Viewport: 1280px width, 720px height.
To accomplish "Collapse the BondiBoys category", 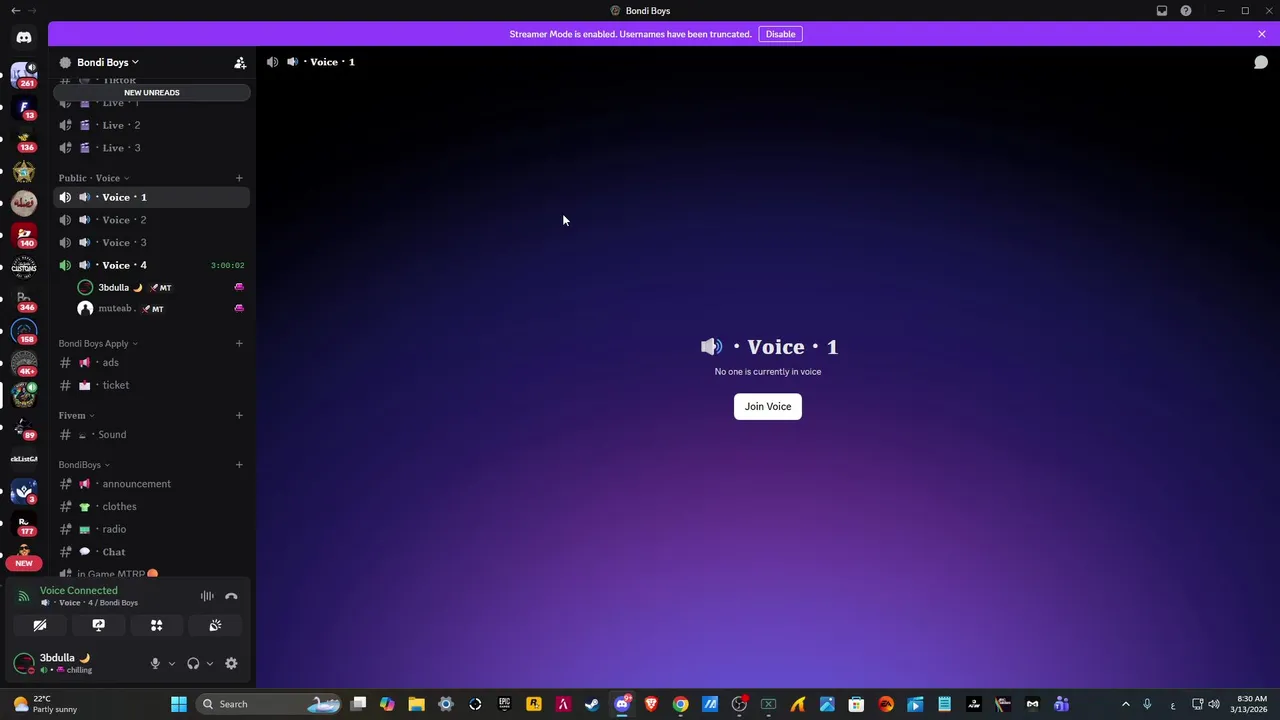I will coord(84,464).
